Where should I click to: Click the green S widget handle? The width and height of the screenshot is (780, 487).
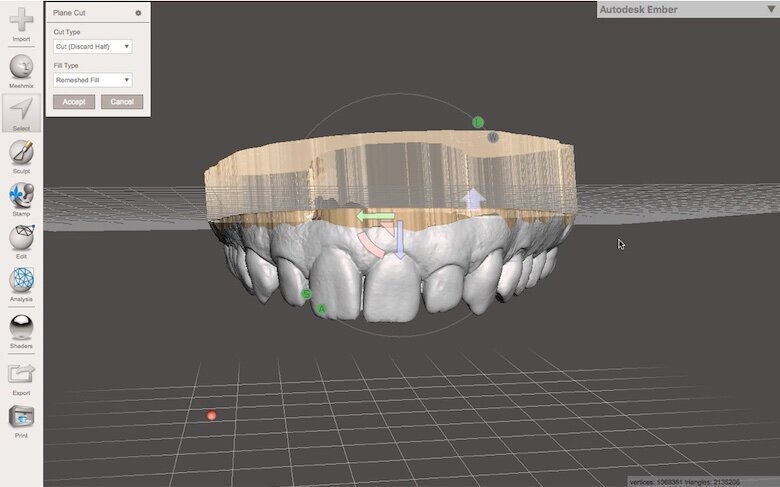pos(306,294)
